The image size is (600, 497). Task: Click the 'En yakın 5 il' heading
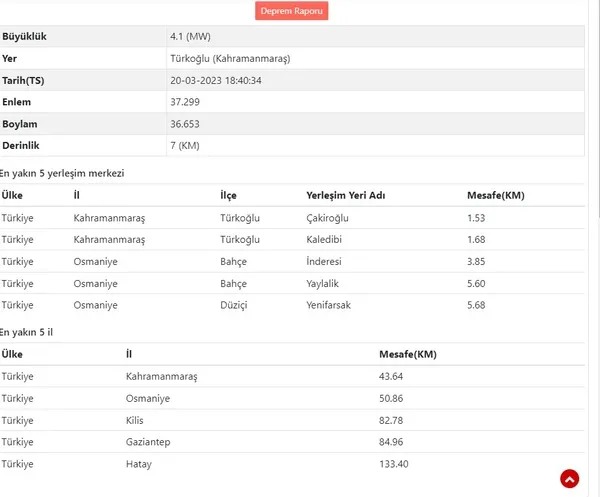click(x=26, y=332)
